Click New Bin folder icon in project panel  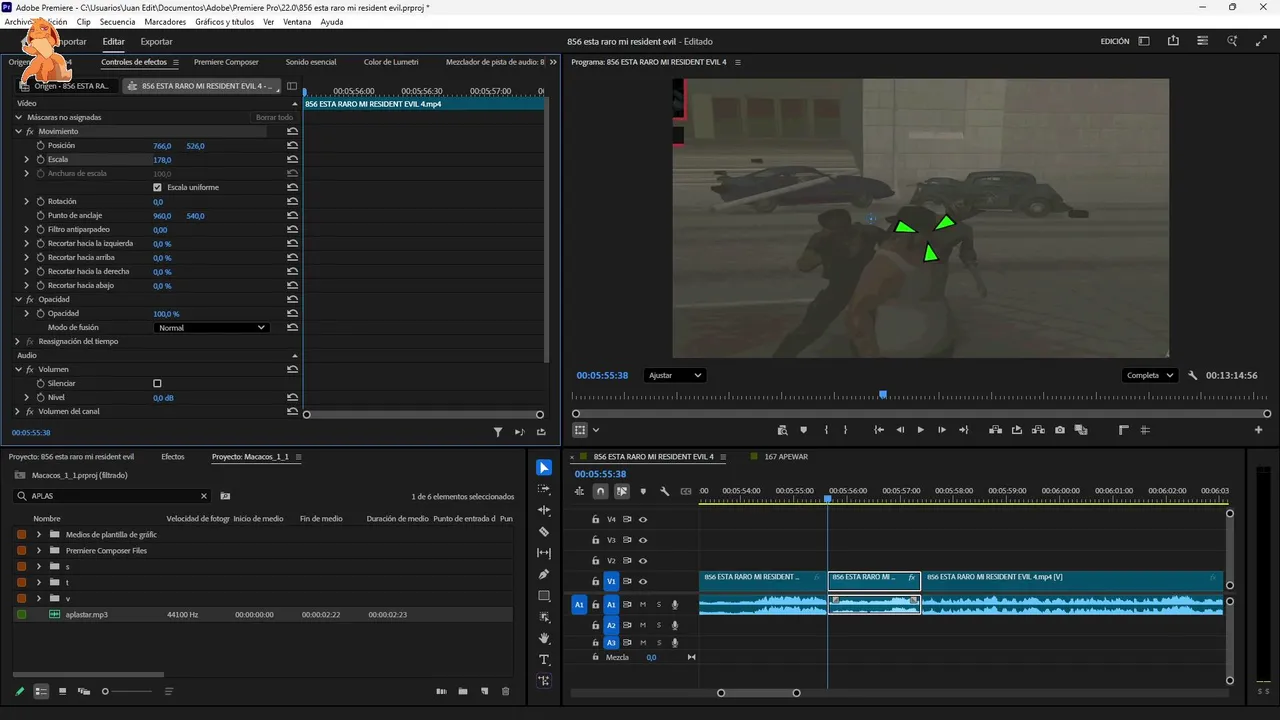[x=463, y=691]
